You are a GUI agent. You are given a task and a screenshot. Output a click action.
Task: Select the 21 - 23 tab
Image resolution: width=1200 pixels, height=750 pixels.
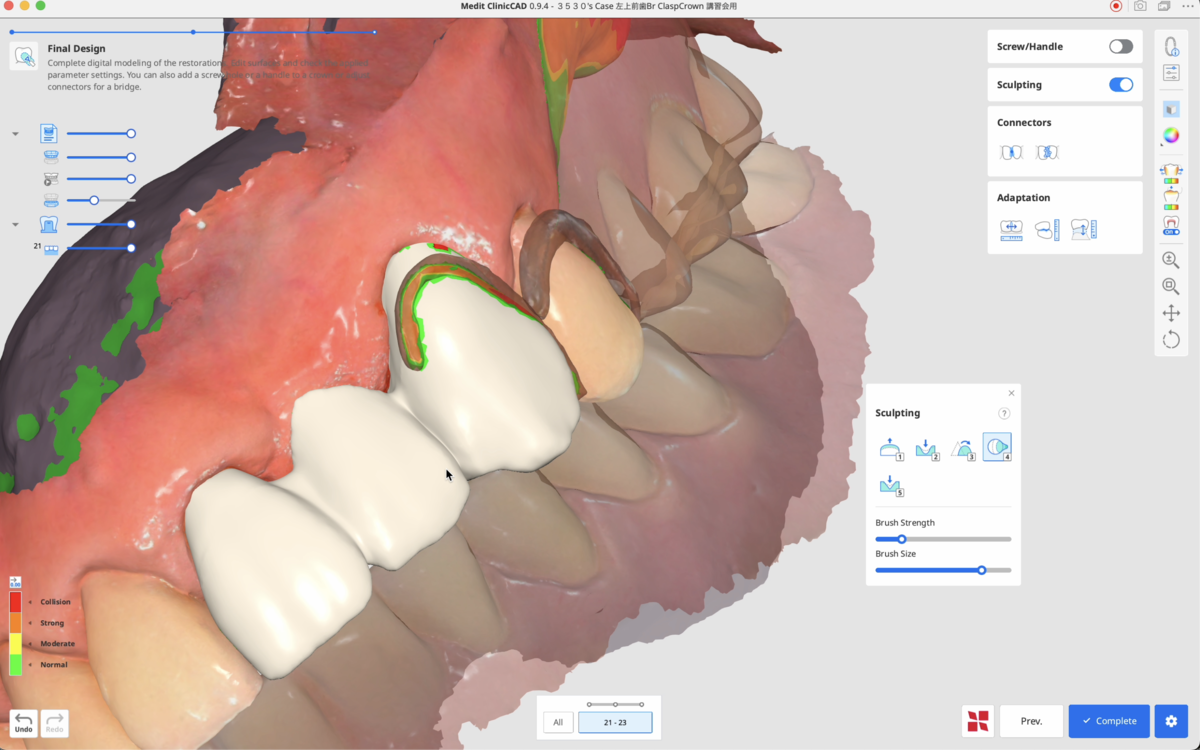tap(615, 722)
